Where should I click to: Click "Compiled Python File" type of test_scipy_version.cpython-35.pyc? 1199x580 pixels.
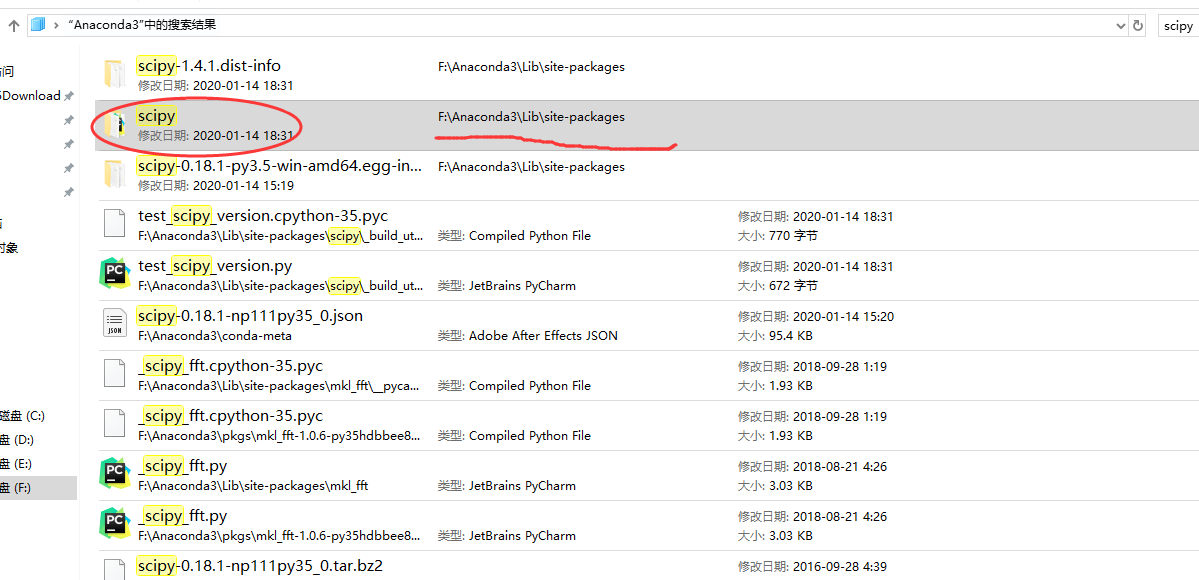[x=530, y=236]
